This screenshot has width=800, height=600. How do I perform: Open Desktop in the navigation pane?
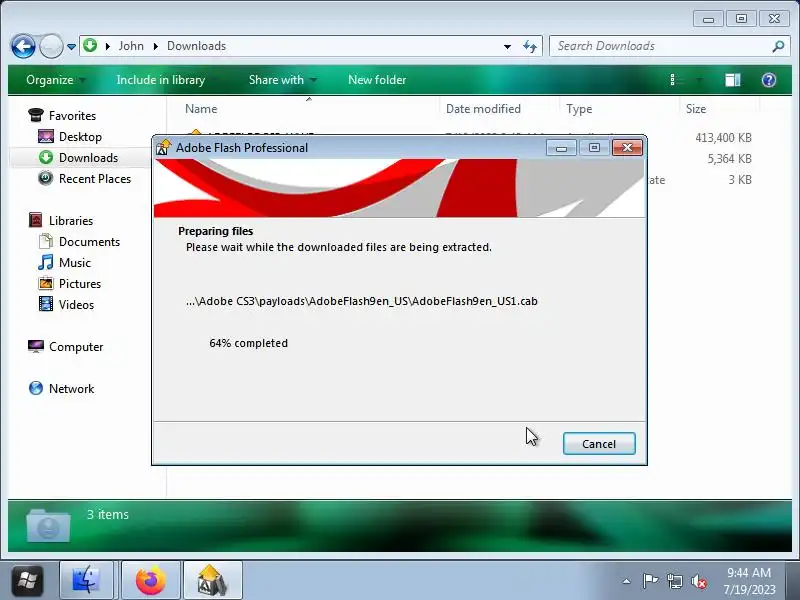click(x=80, y=137)
